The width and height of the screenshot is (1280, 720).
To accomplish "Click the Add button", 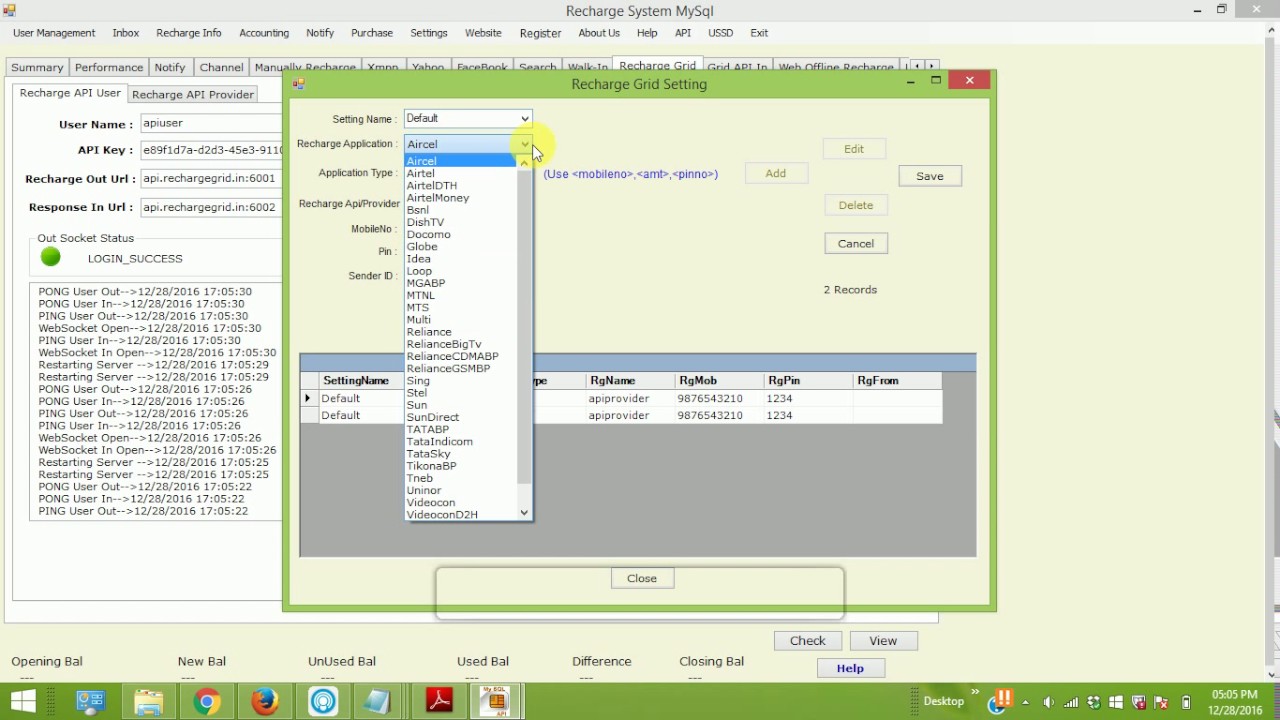I will [x=776, y=173].
